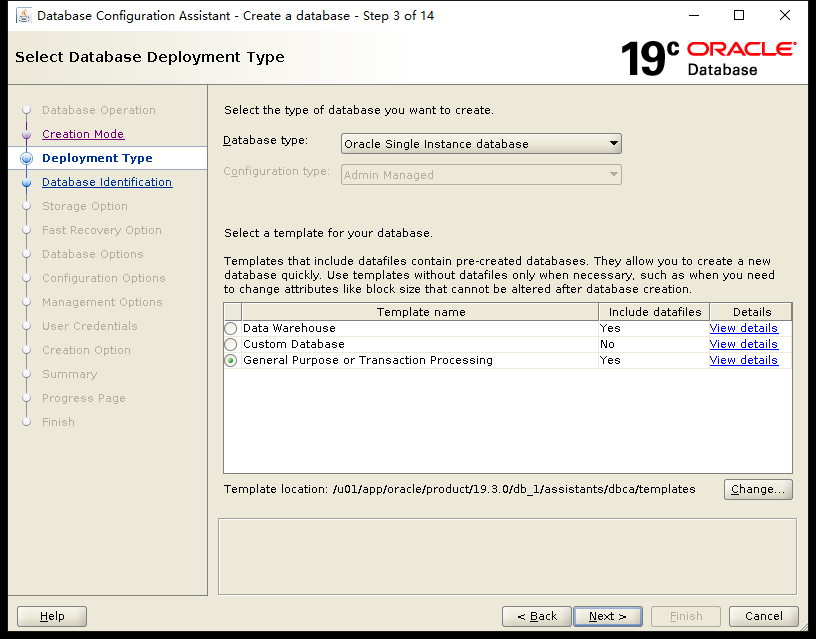Click the Management Options step
Viewport: 816px width, 639px height.
point(102,302)
